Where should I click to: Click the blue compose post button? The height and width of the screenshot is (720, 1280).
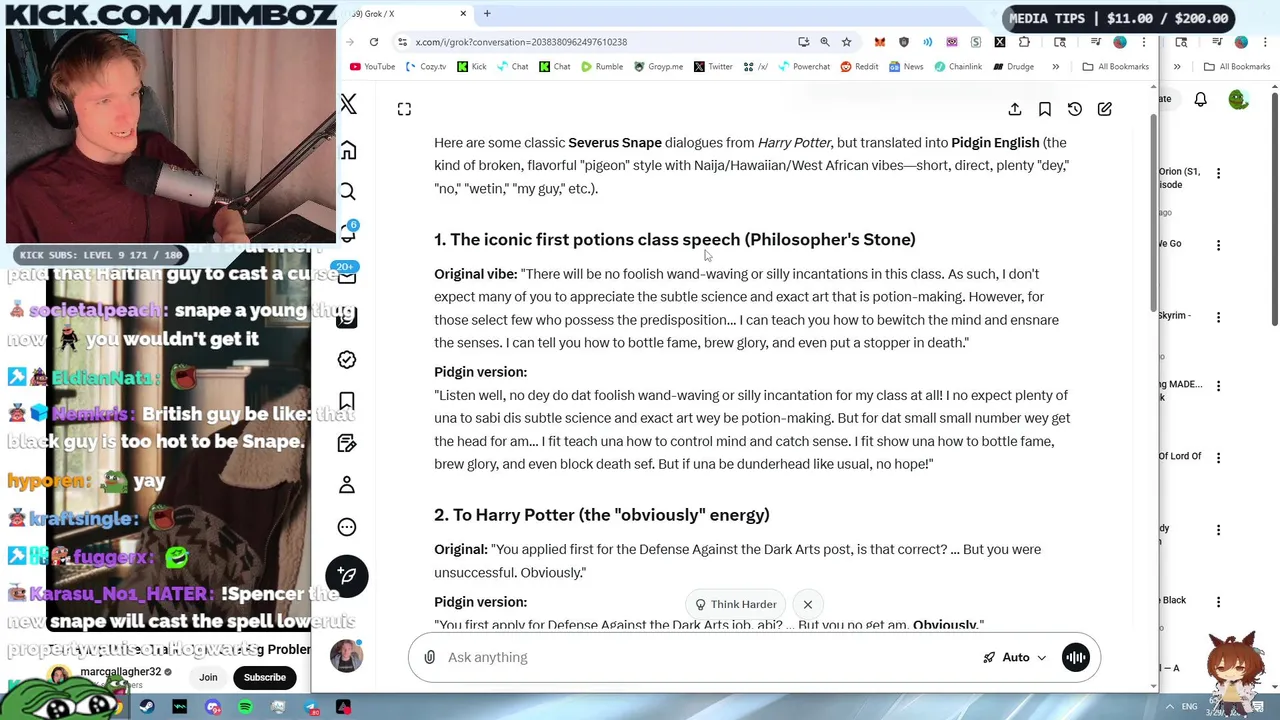click(347, 576)
